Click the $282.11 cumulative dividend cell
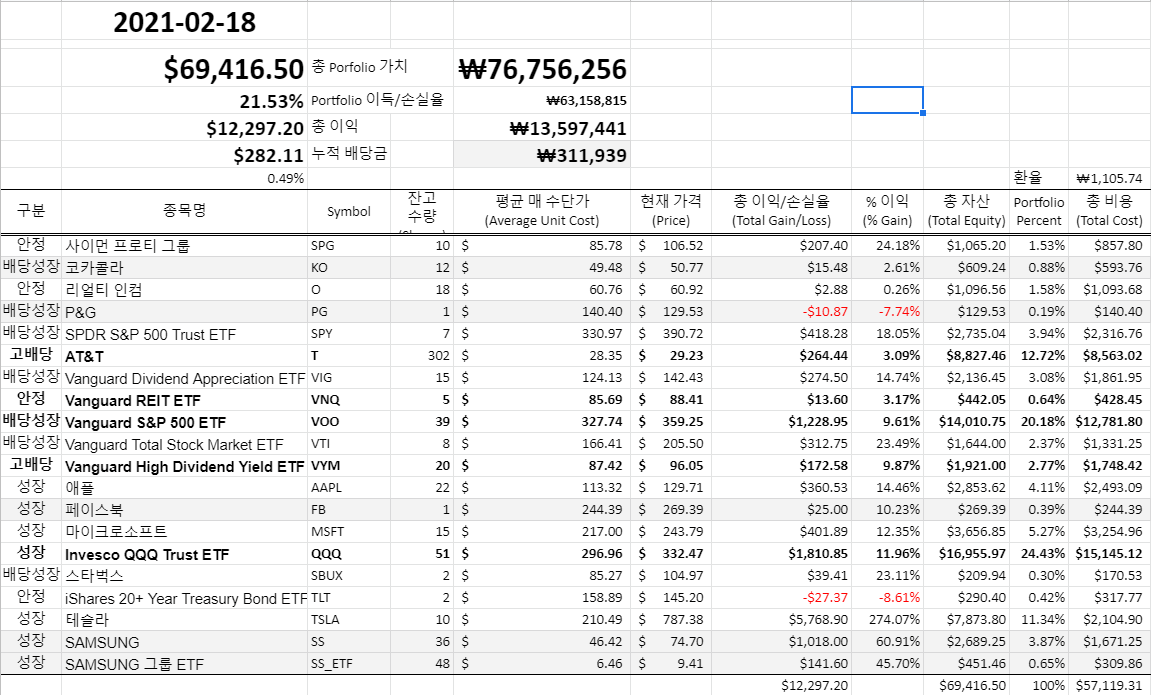Viewport: 1151px width, 695px height. click(x=184, y=155)
